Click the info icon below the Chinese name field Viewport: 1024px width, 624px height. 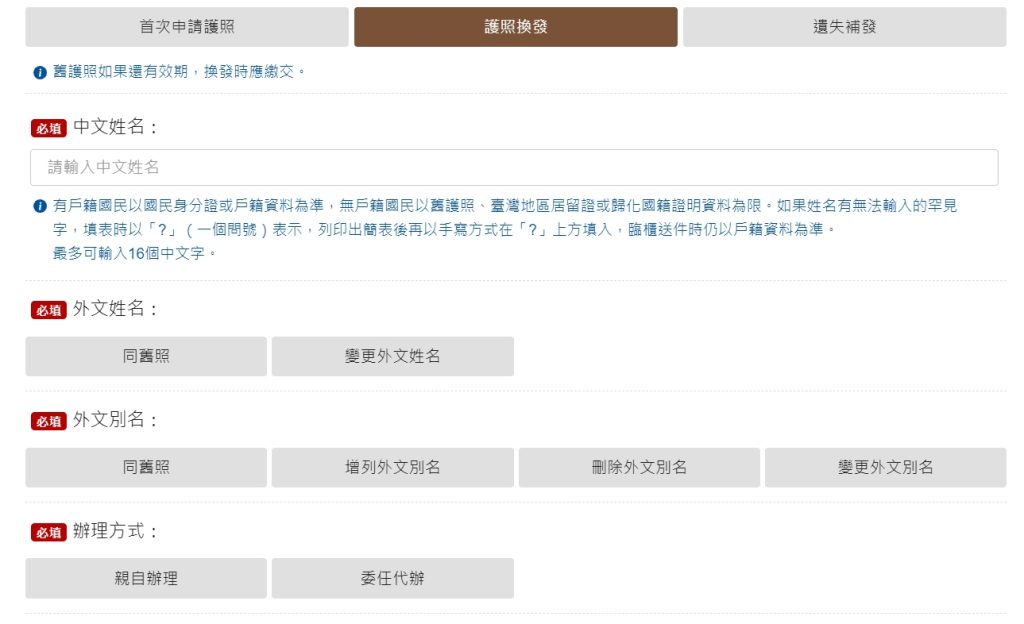tap(40, 206)
